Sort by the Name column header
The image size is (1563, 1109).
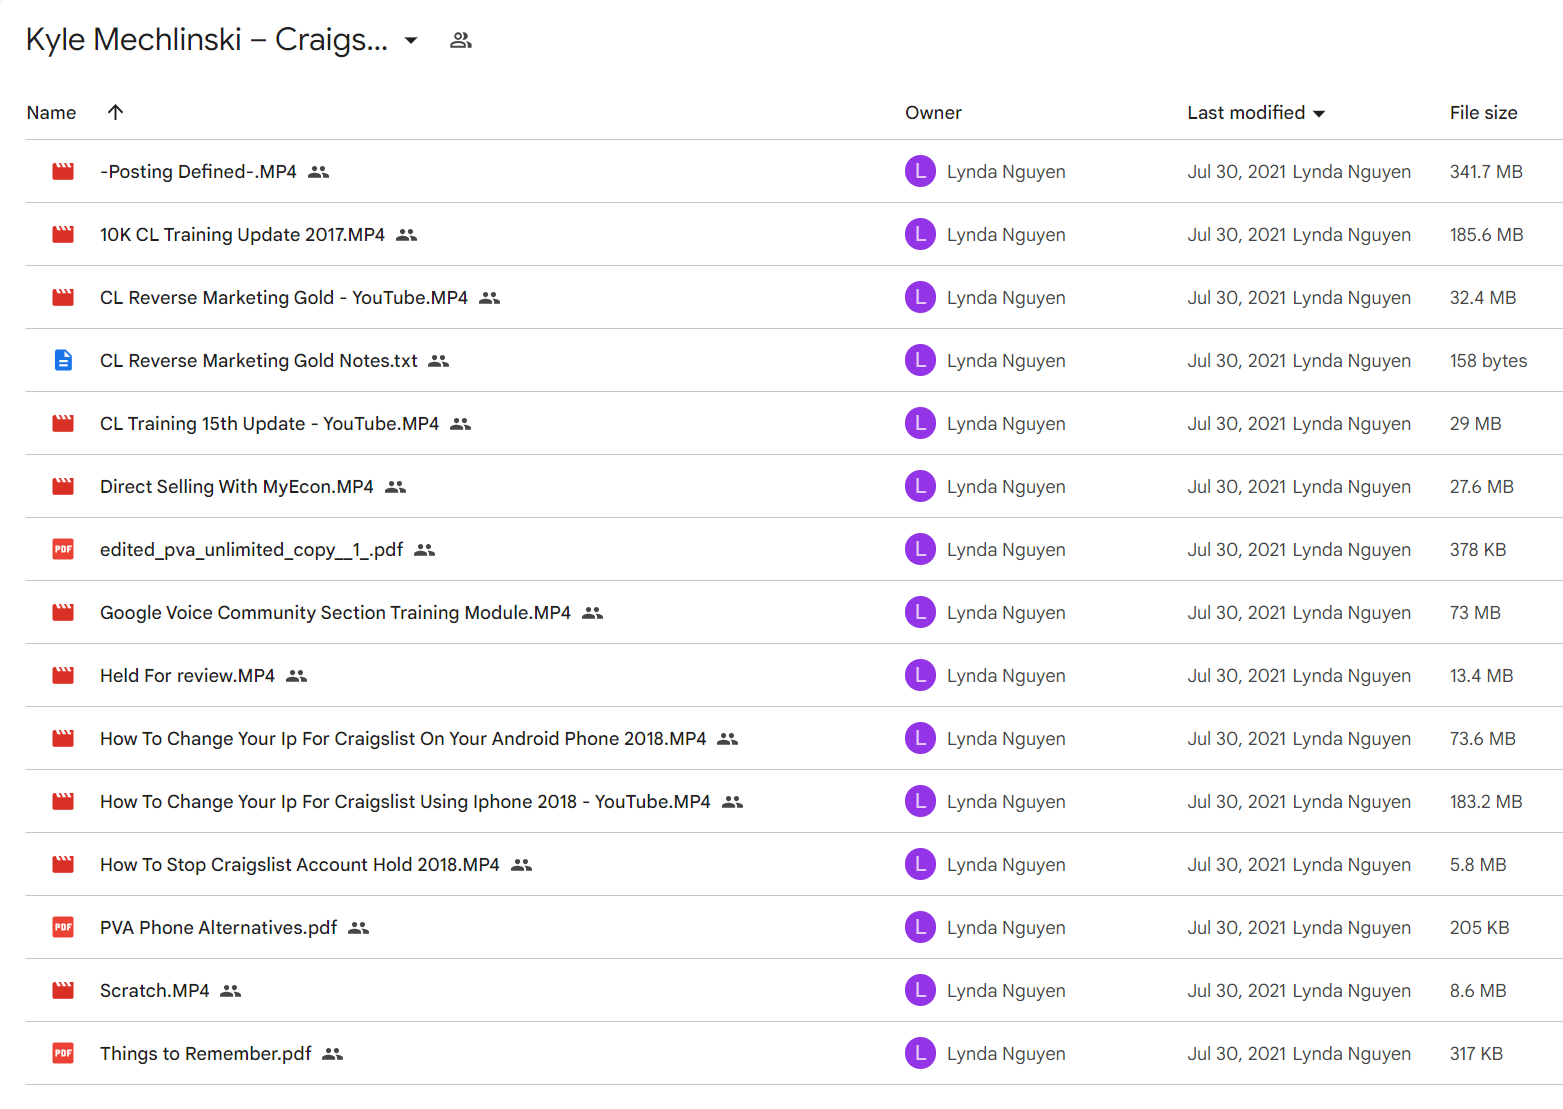click(51, 113)
